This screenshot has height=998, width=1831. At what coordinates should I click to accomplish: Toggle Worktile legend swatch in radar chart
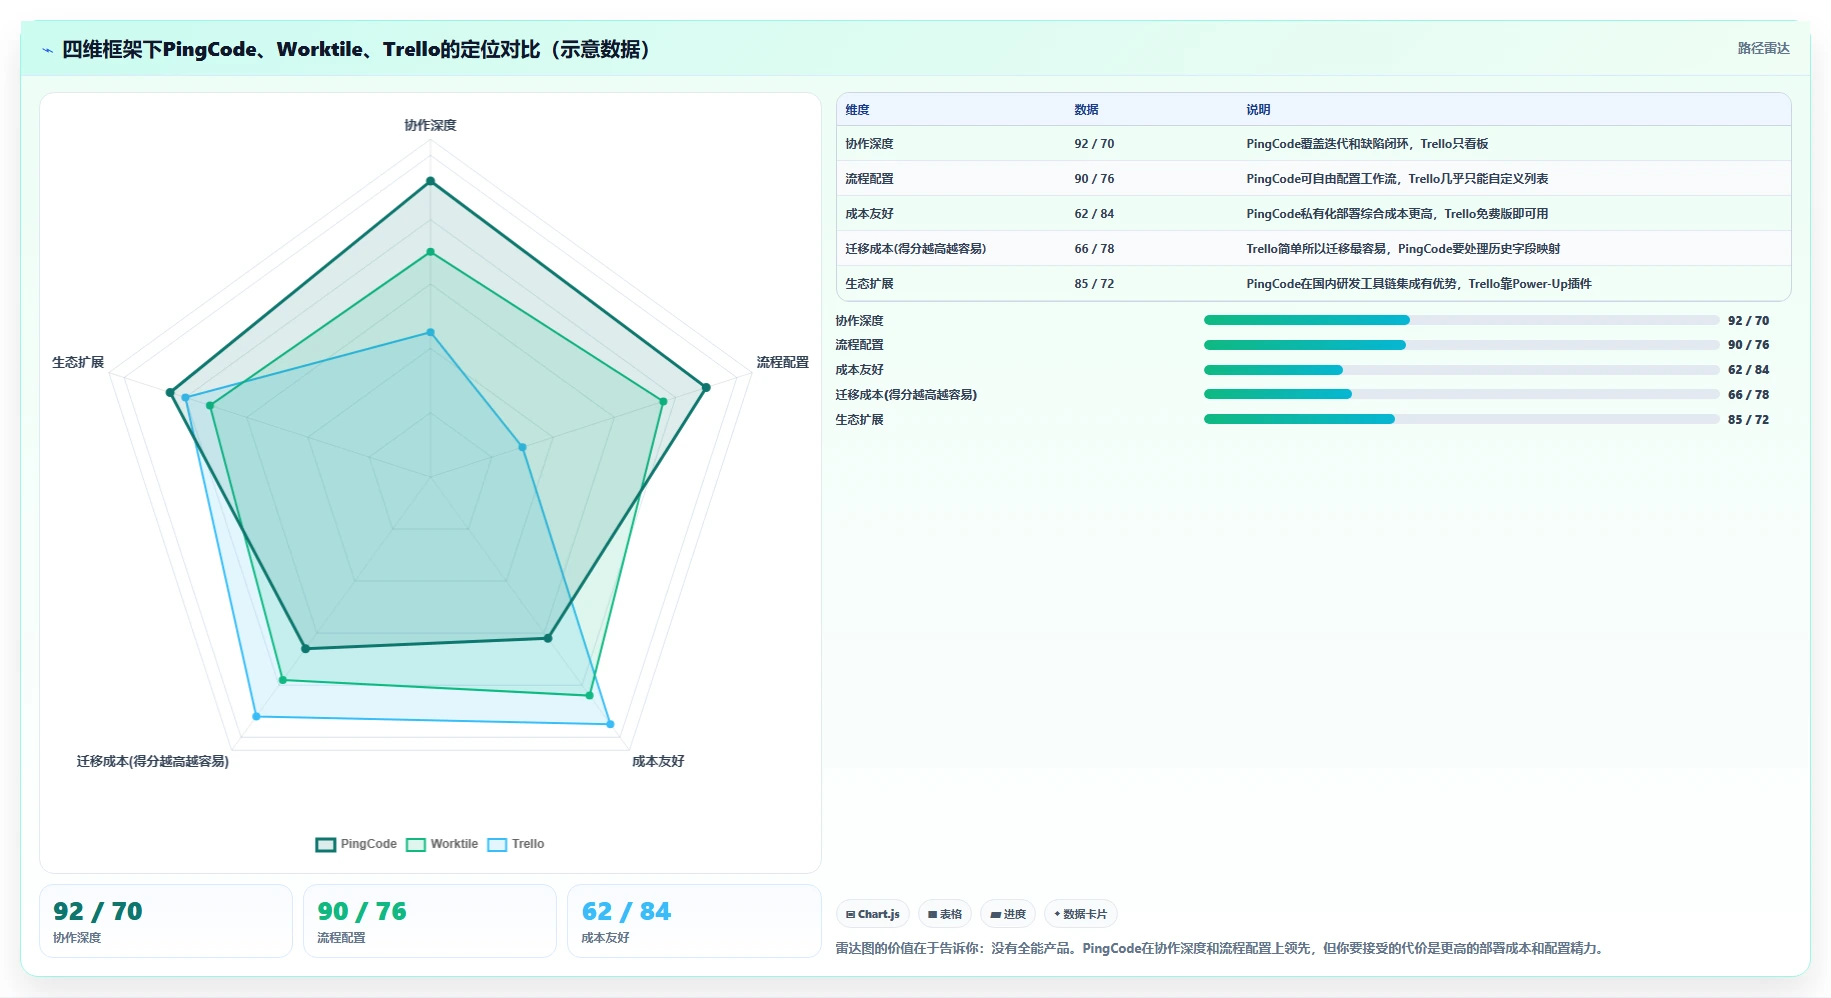tap(416, 844)
